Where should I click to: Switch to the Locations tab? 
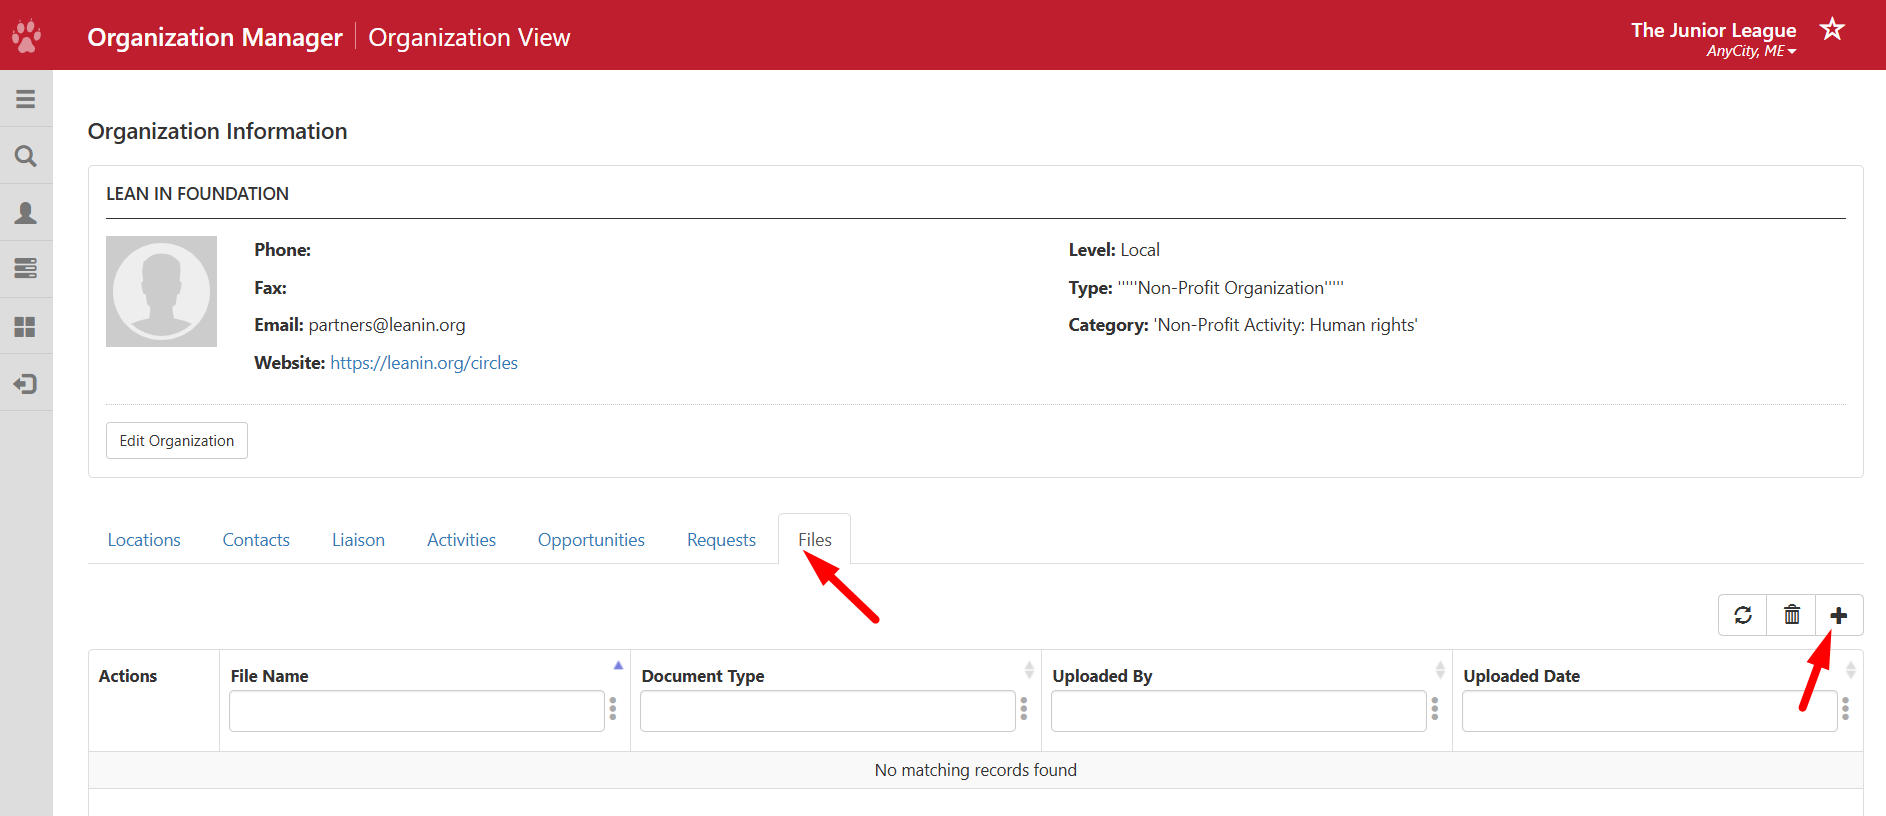click(x=144, y=540)
